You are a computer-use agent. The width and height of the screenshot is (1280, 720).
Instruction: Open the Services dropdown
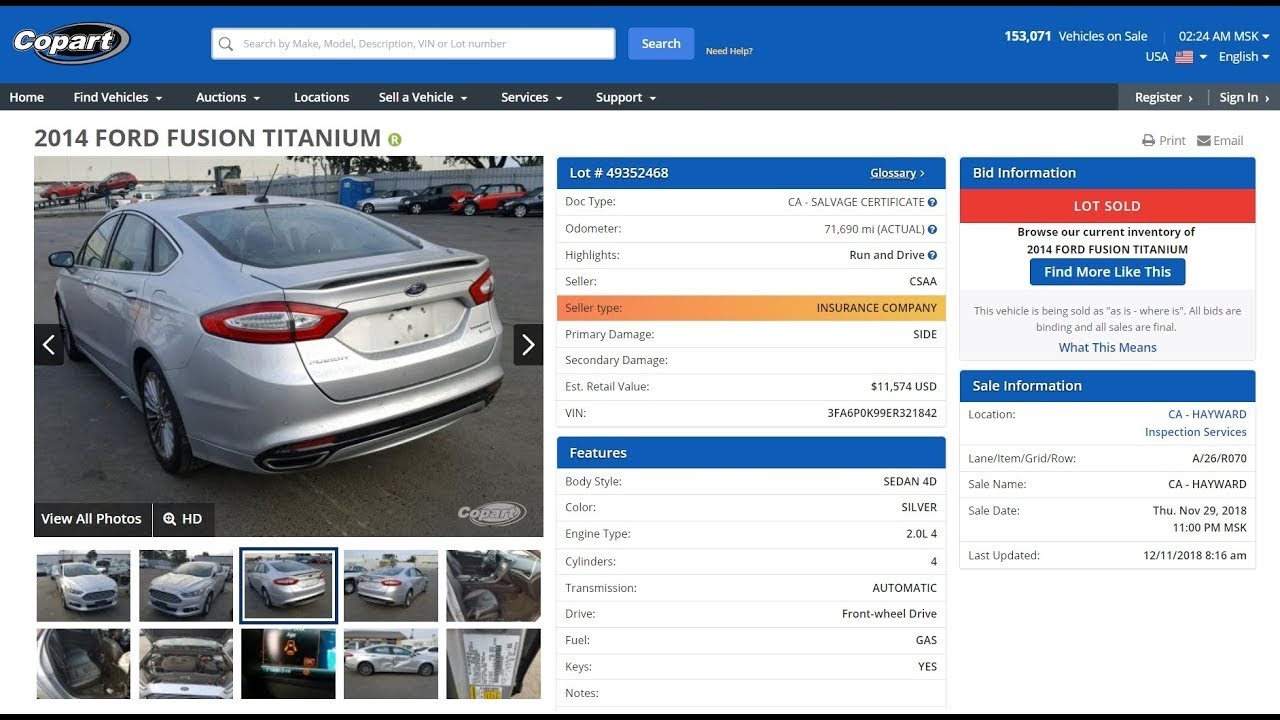532,97
